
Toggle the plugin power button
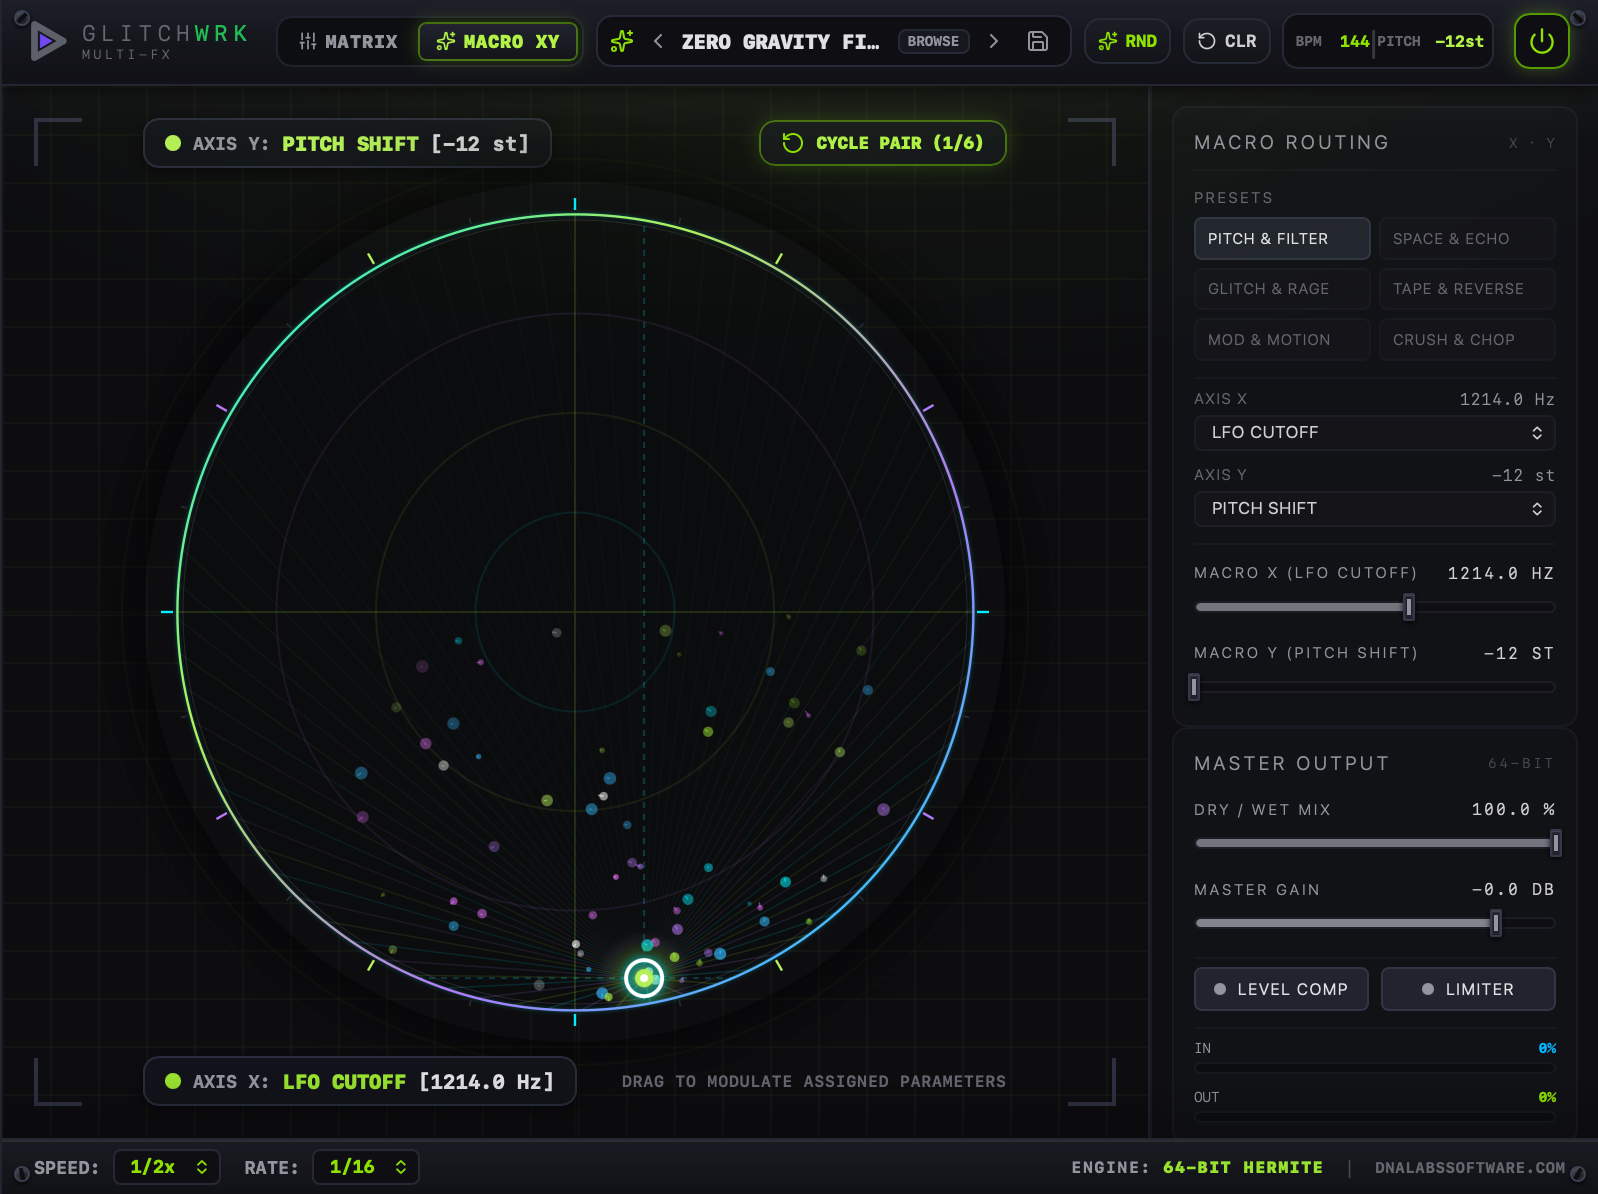(x=1541, y=41)
